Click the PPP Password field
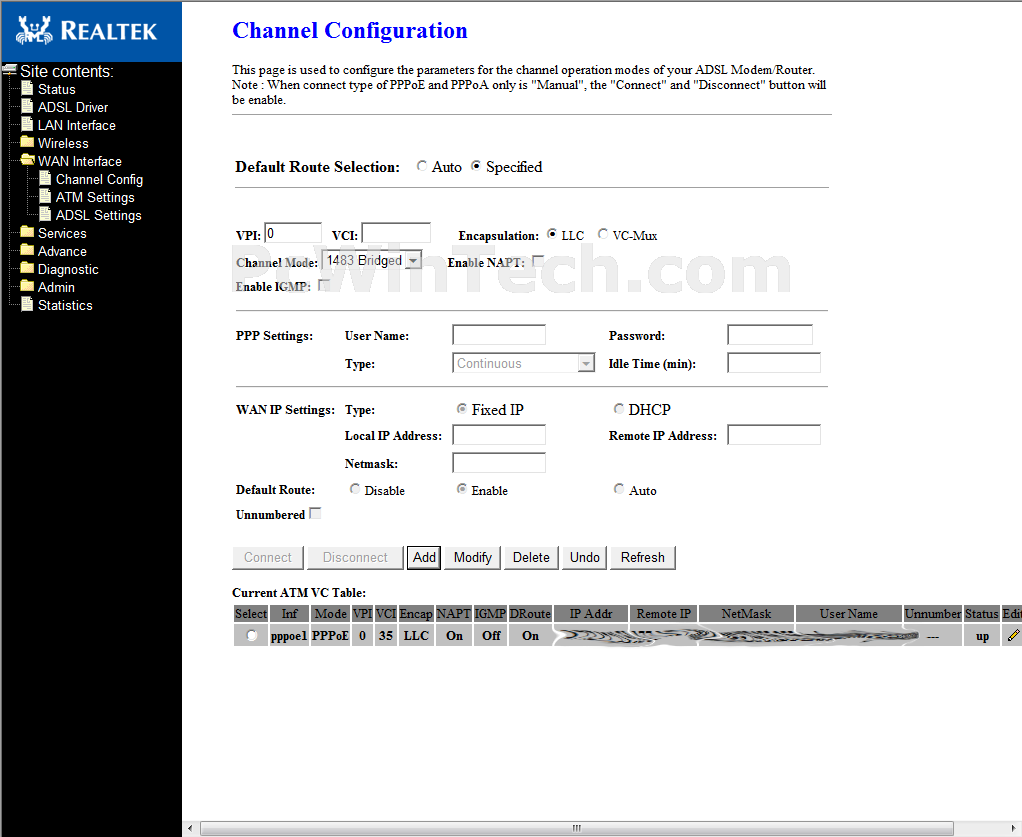The width and height of the screenshot is (1022, 837). click(x=770, y=335)
